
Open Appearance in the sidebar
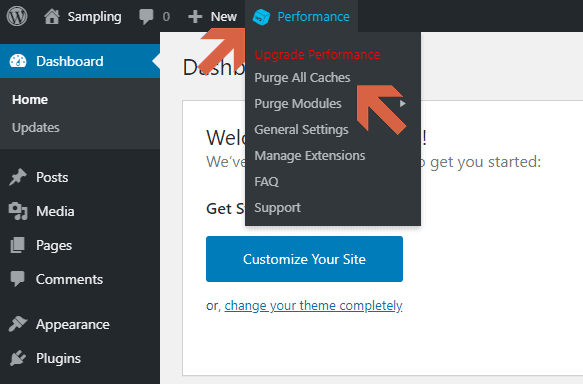click(x=73, y=325)
